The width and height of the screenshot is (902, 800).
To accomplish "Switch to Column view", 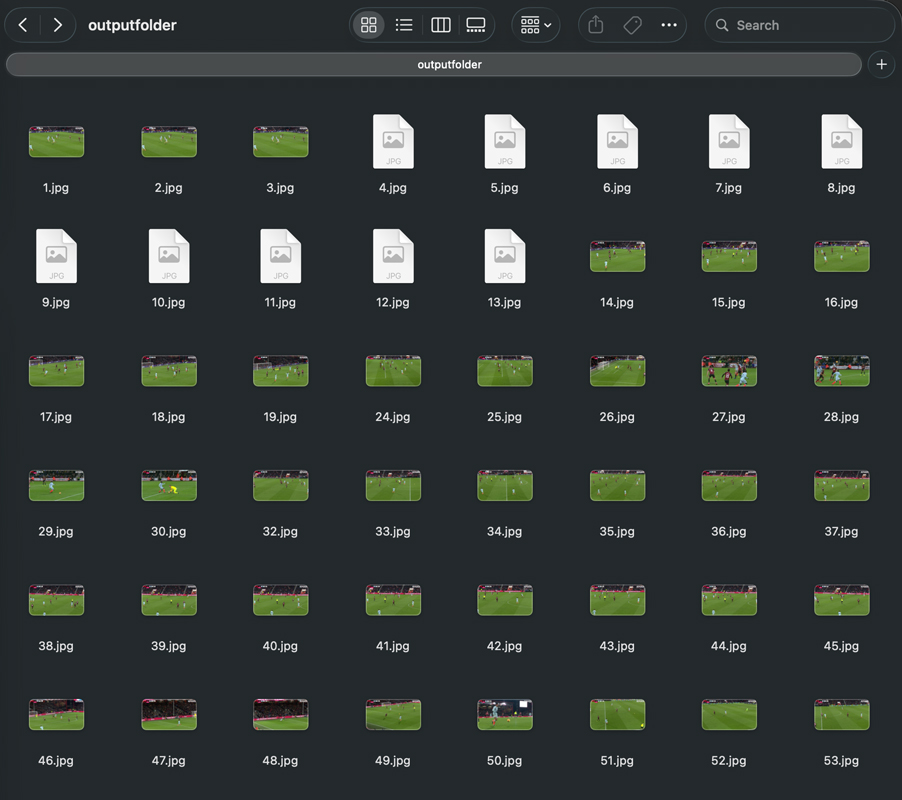I will (x=440, y=24).
